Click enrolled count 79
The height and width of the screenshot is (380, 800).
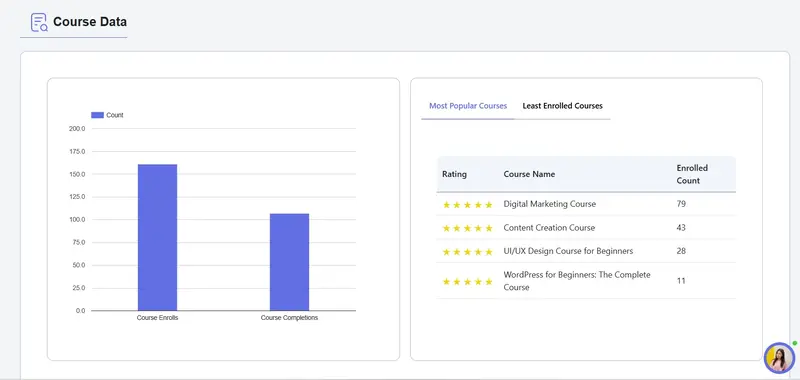681,204
